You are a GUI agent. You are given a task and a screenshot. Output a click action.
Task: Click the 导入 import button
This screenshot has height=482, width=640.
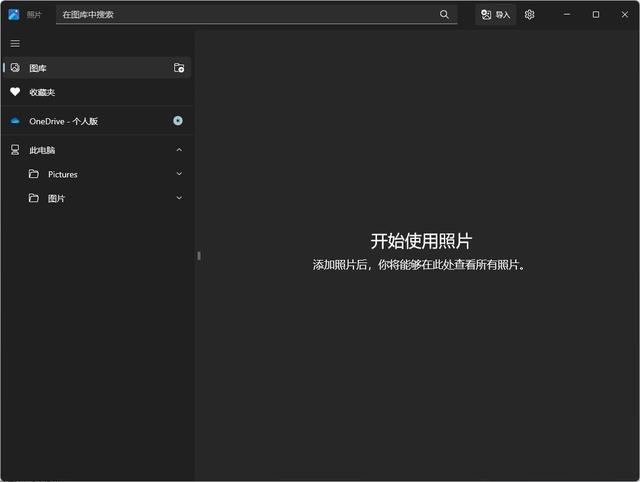click(x=495, y=15)
